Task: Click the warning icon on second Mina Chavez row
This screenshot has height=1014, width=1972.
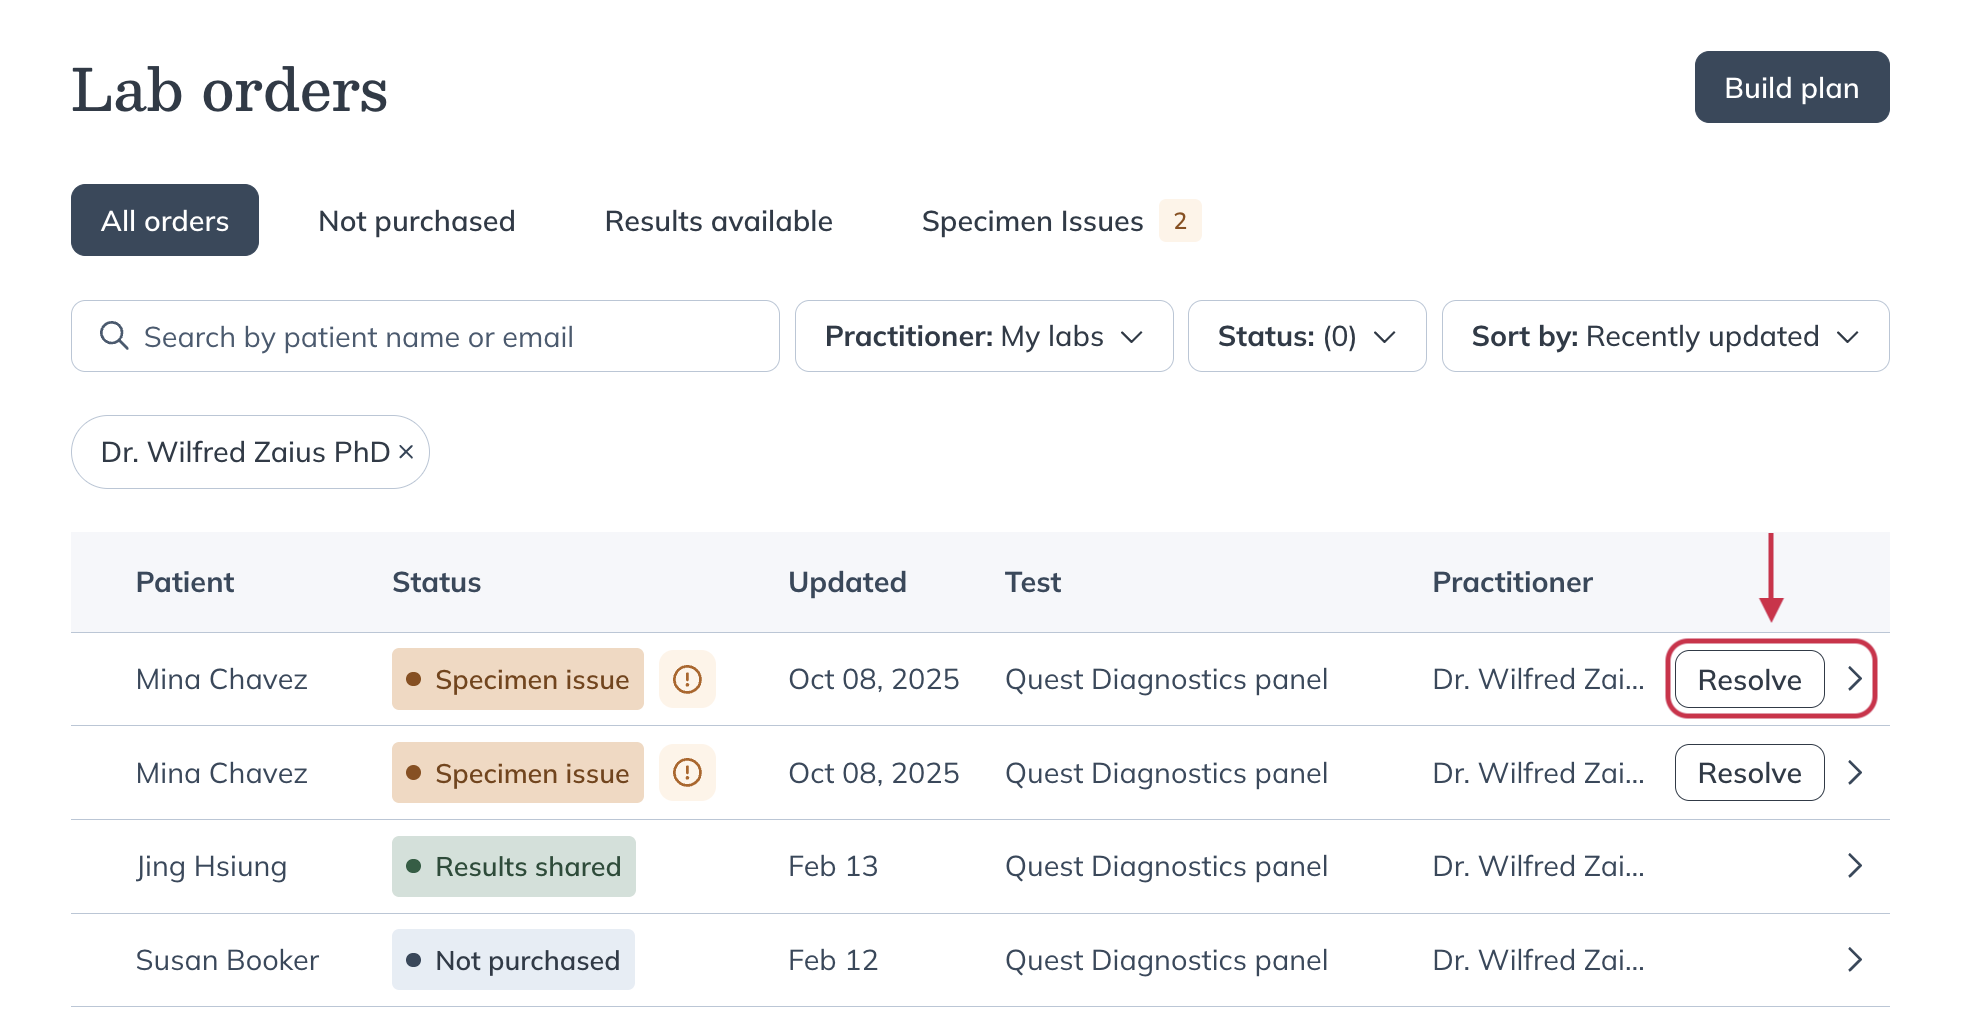Action: point(687,772)
